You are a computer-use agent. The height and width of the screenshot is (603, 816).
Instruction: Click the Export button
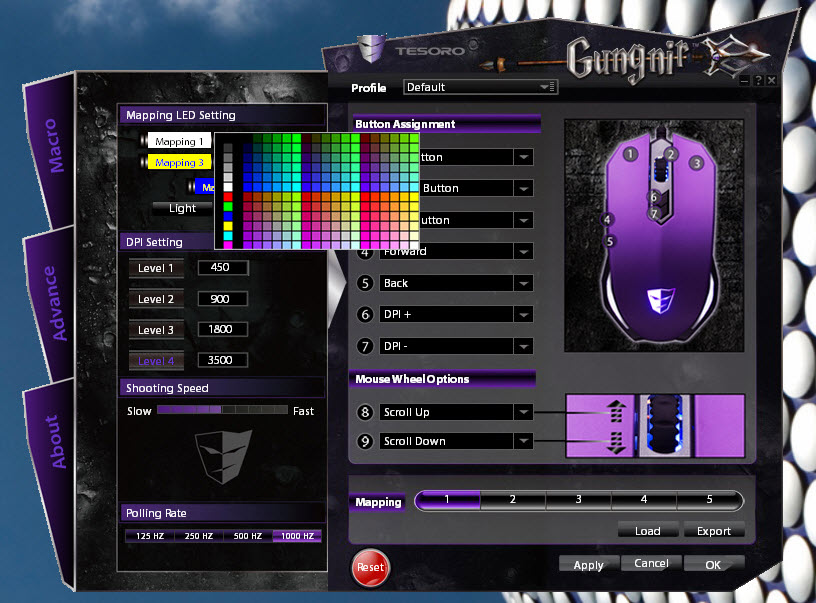coord(713,531)
